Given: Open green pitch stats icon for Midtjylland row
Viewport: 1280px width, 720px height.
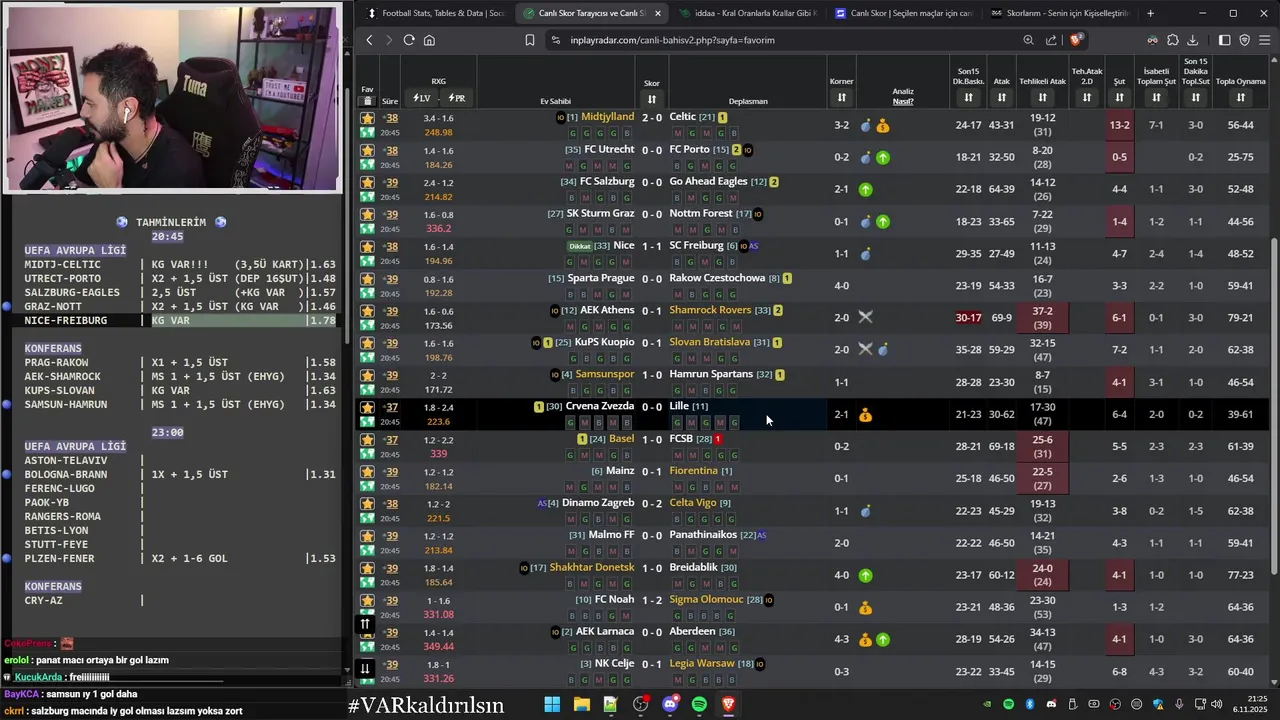Looking at the screenshot, I should click(368, 132).
